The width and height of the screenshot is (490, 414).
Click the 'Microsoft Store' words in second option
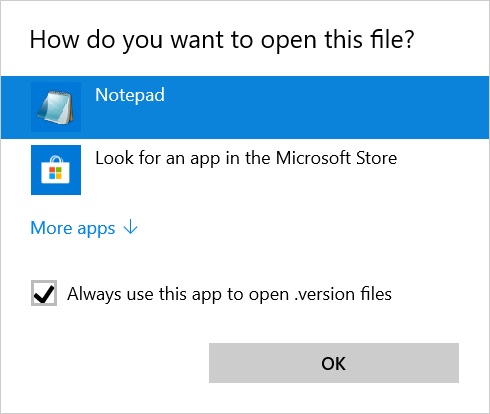[x=336, y=158]
